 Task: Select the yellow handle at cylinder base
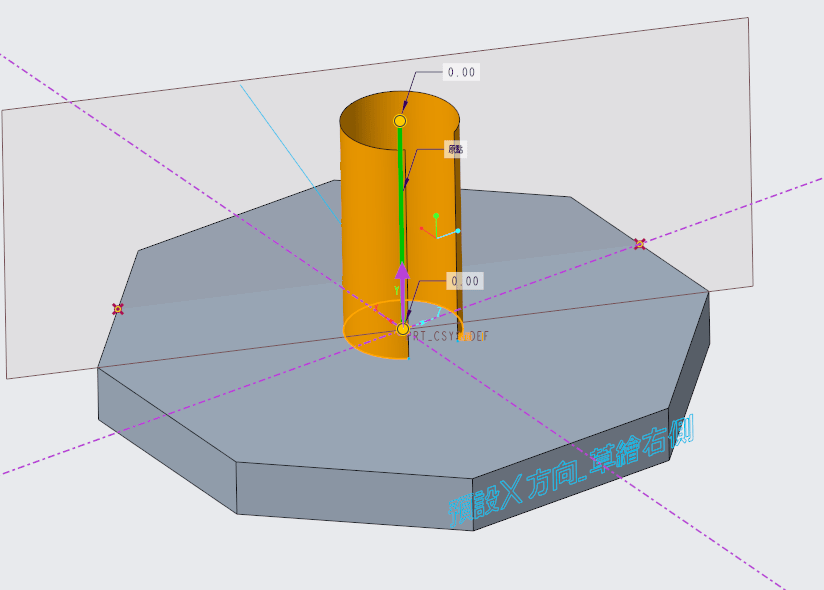tap(403, 329)
